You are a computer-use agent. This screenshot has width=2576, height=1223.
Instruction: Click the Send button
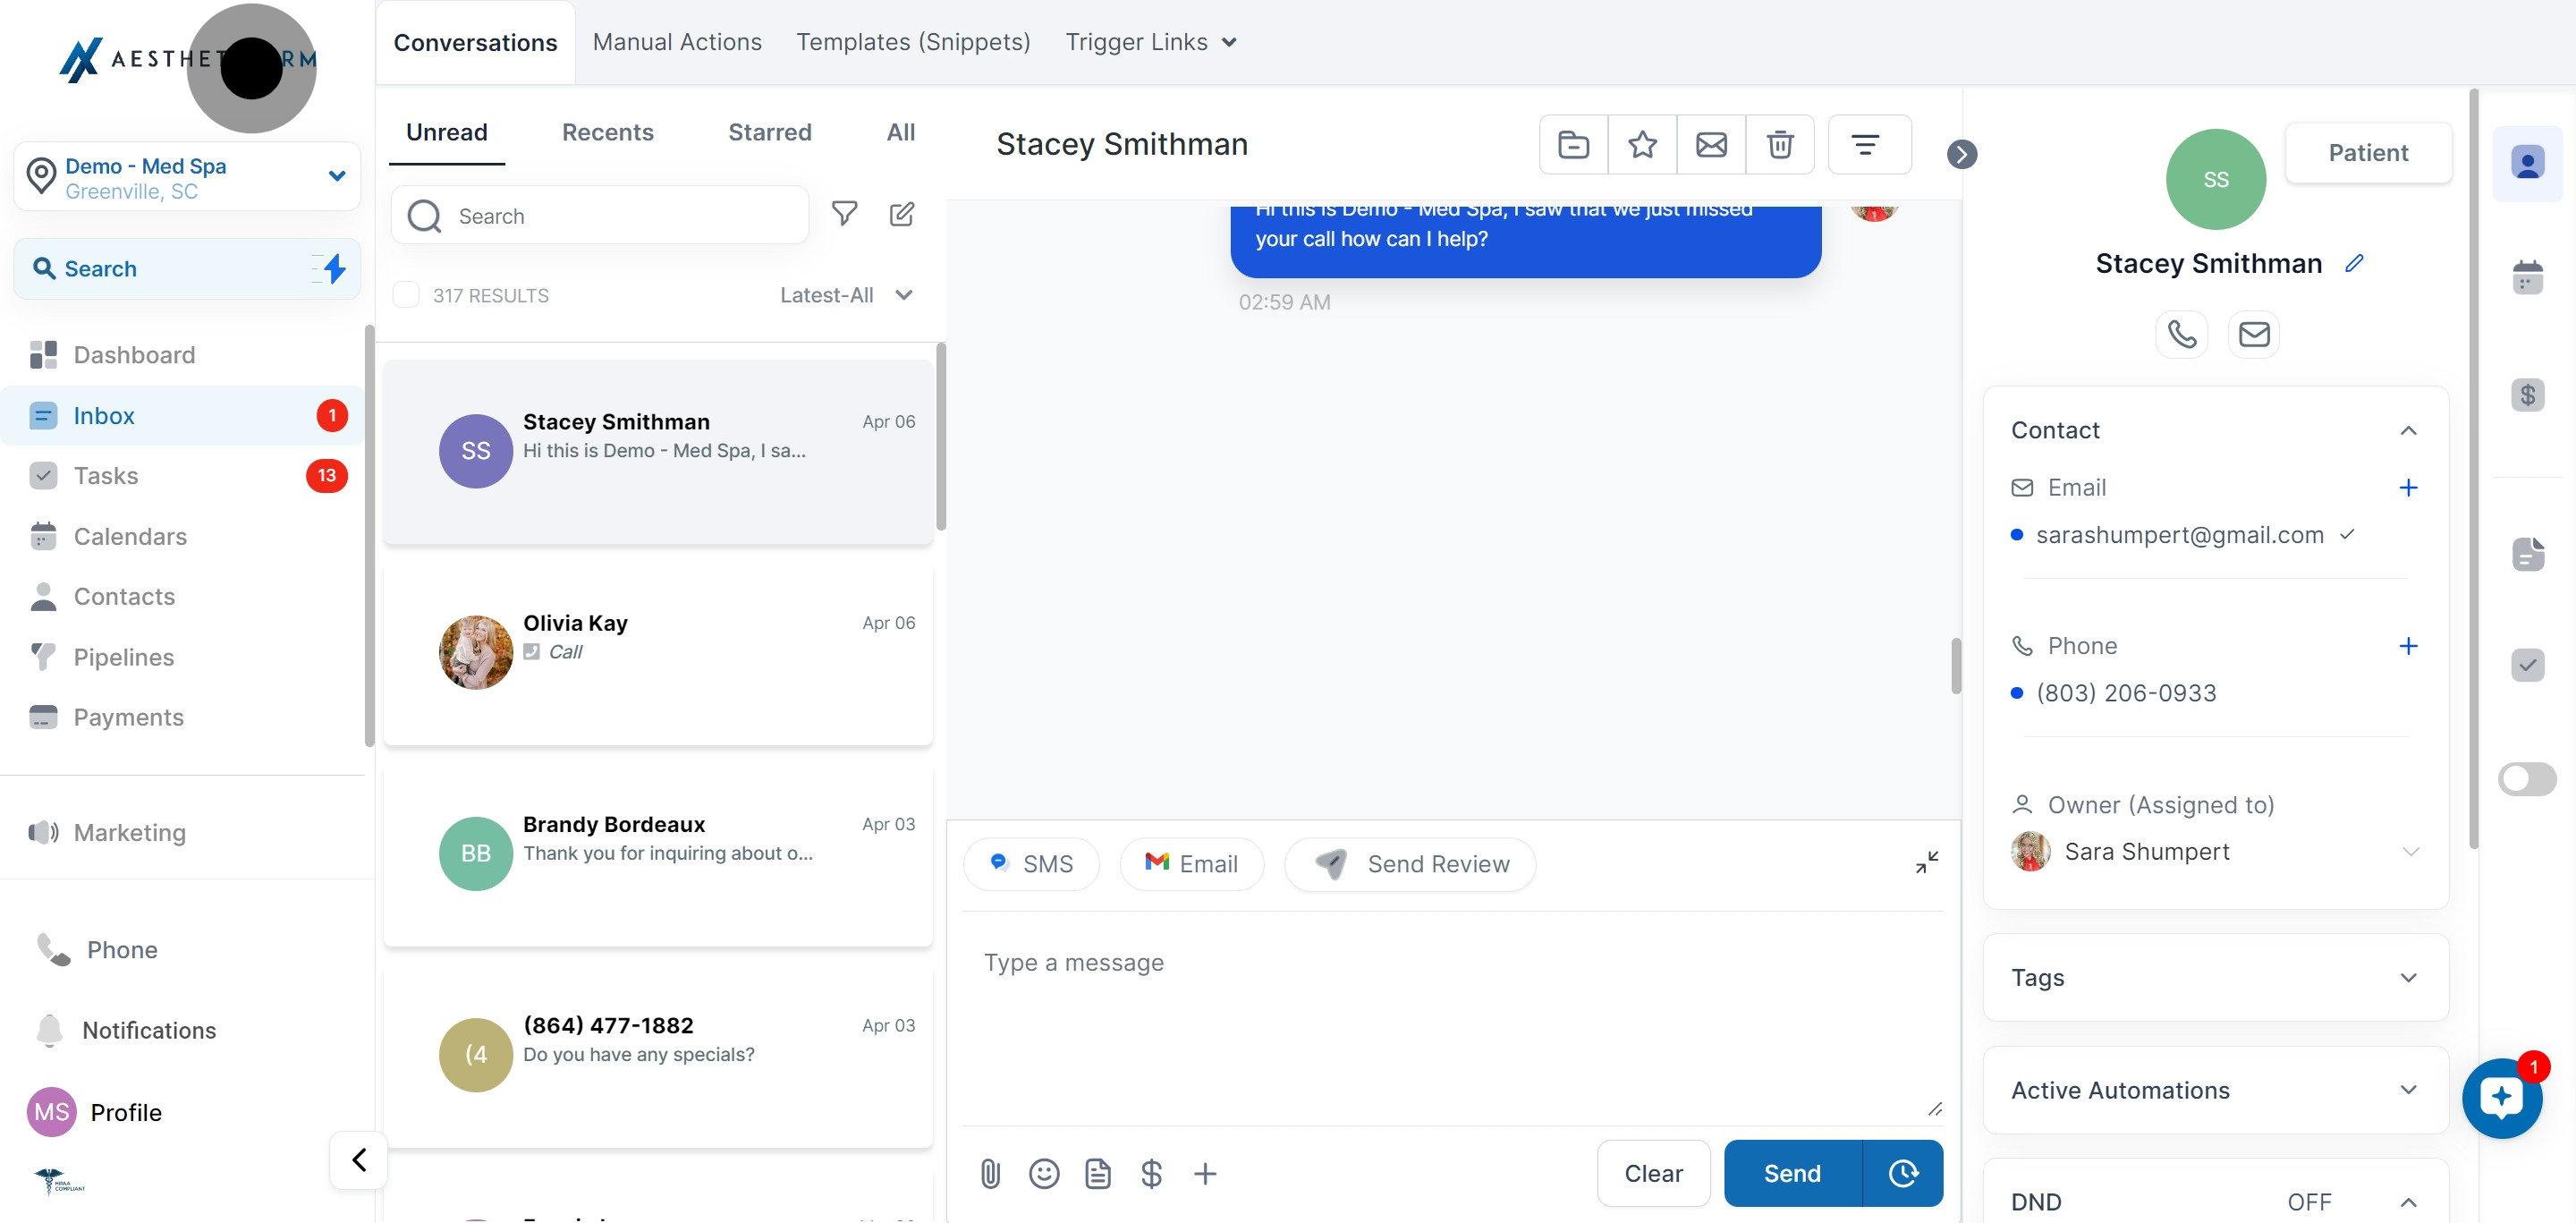point(1792,1173)
